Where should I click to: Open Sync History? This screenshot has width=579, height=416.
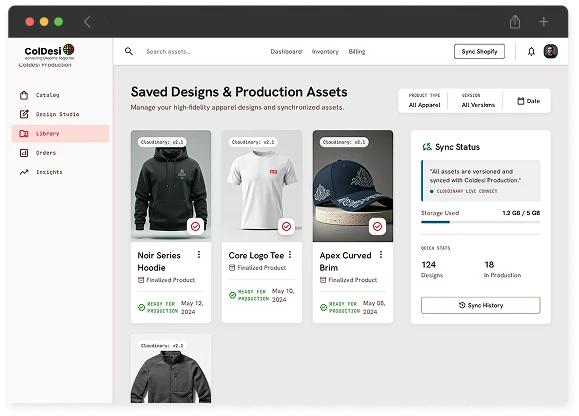pos(480,305)
